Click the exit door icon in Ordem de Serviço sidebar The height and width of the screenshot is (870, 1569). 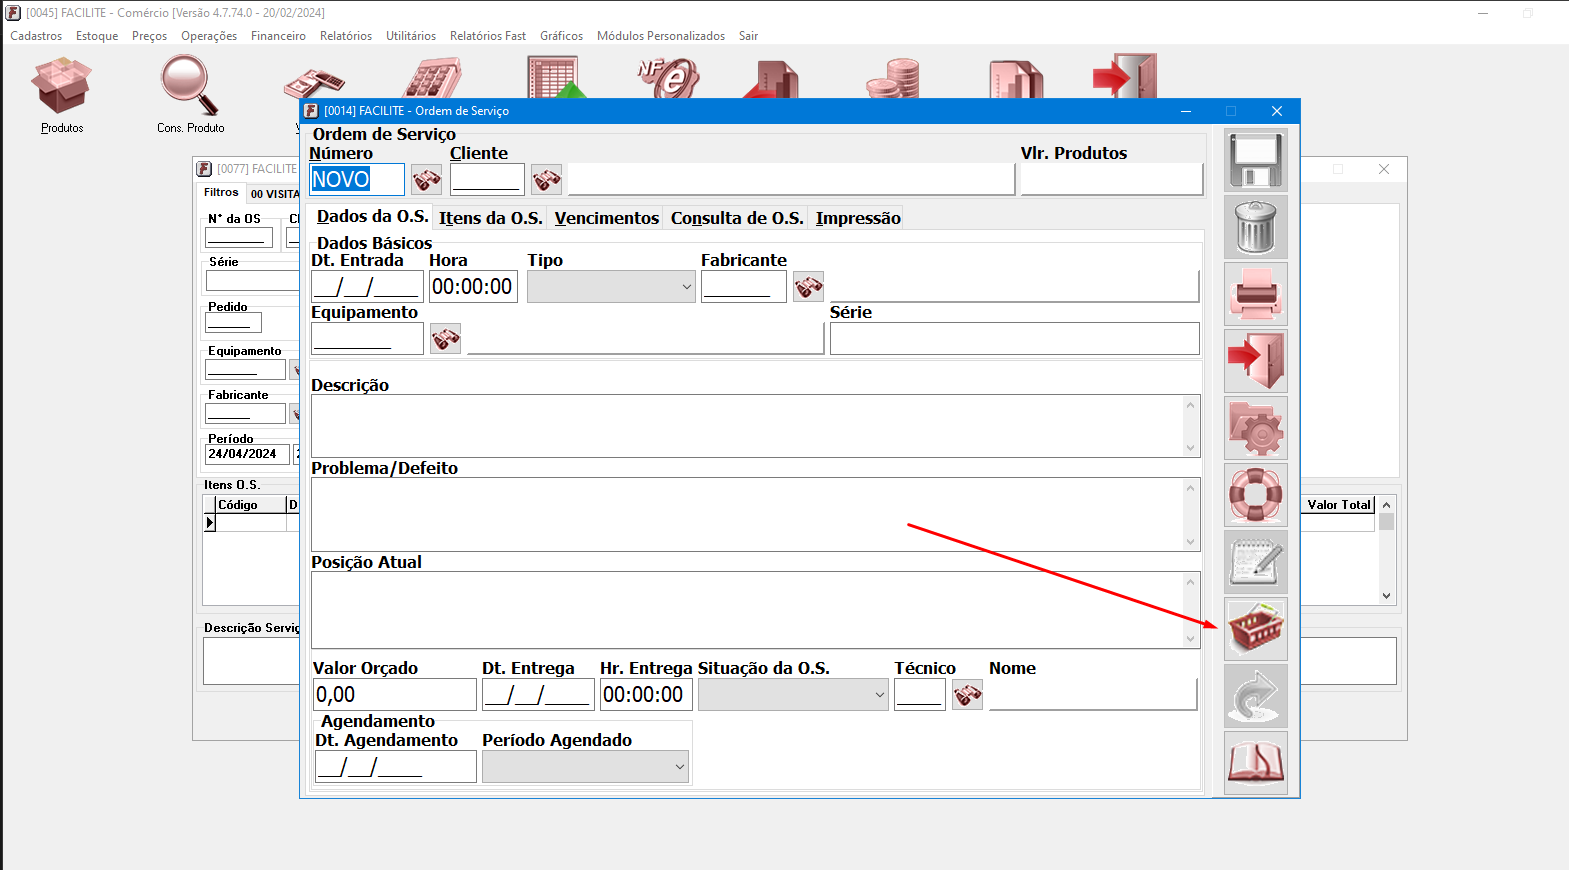tap(1256, 361)
